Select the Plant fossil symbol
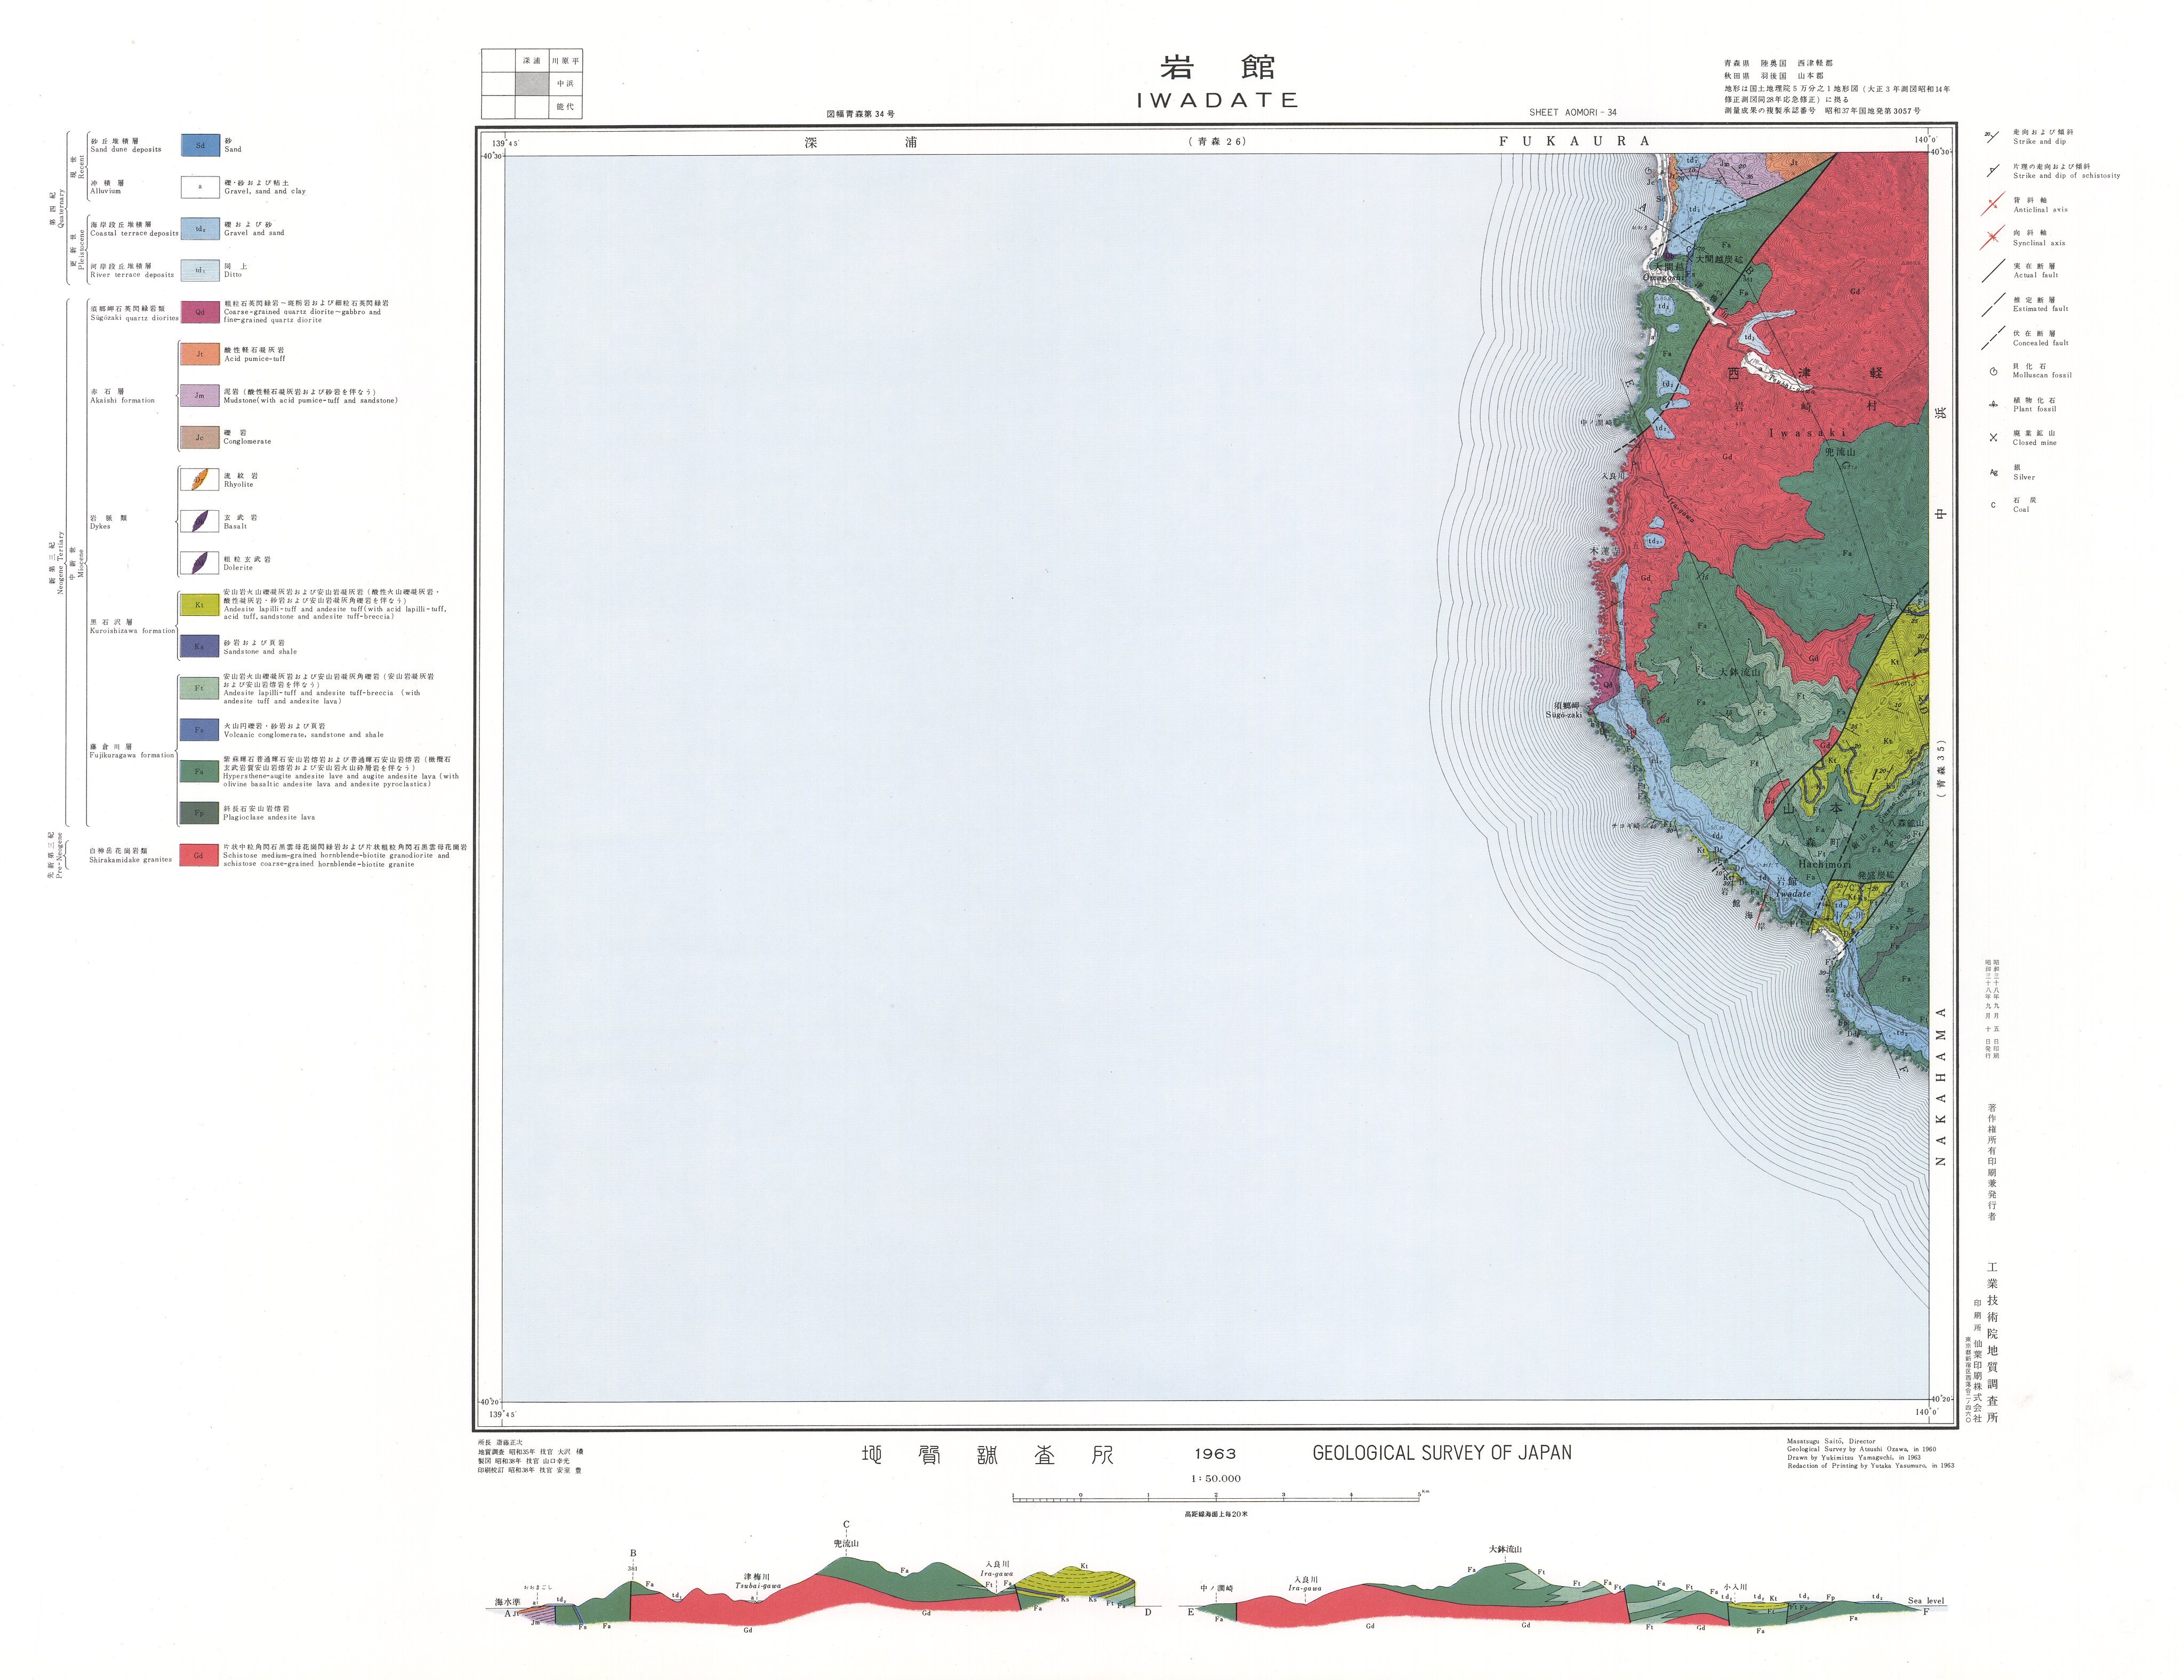 [x=1993, y=405]
